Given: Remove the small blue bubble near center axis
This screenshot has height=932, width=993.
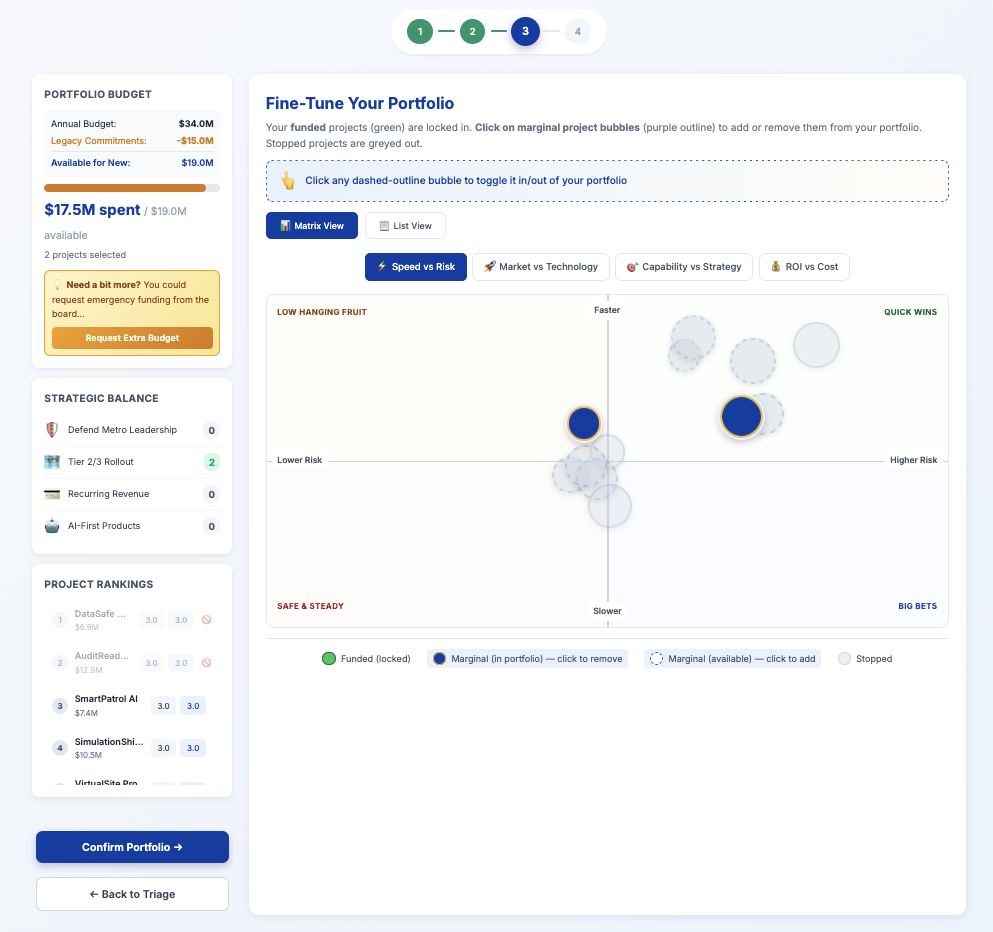Looking at the screenshot, I should 583,423.
